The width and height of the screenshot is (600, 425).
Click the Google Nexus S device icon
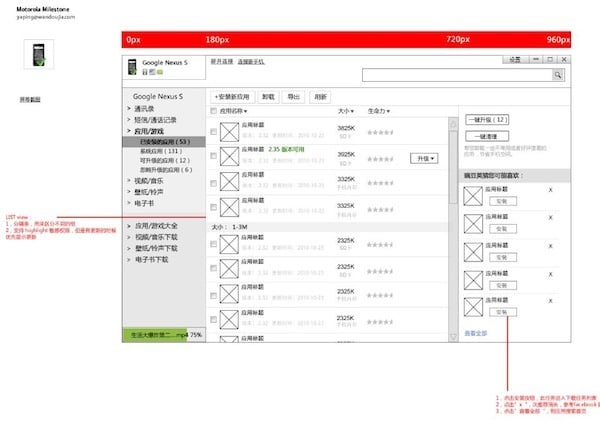pyautogui.click(x=131, y=67)
